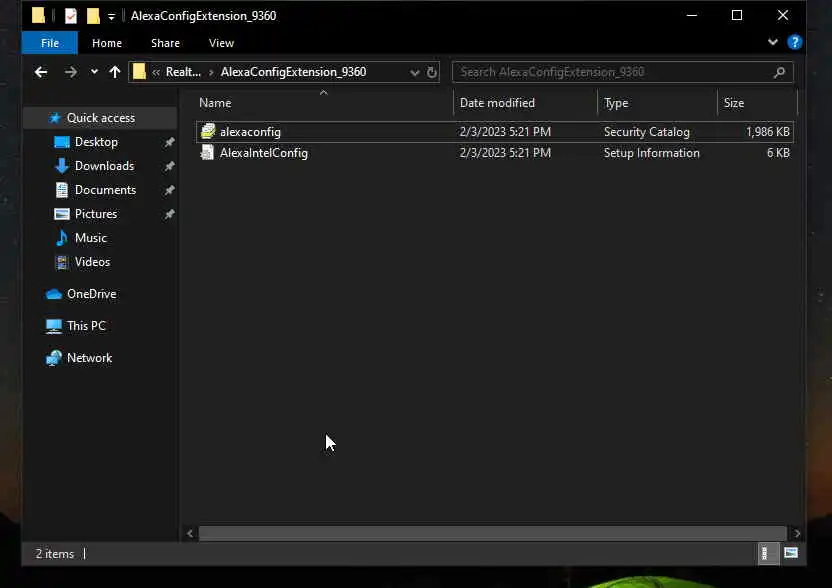
Task: Open the File ribbon tab
Action: [50, 43]
